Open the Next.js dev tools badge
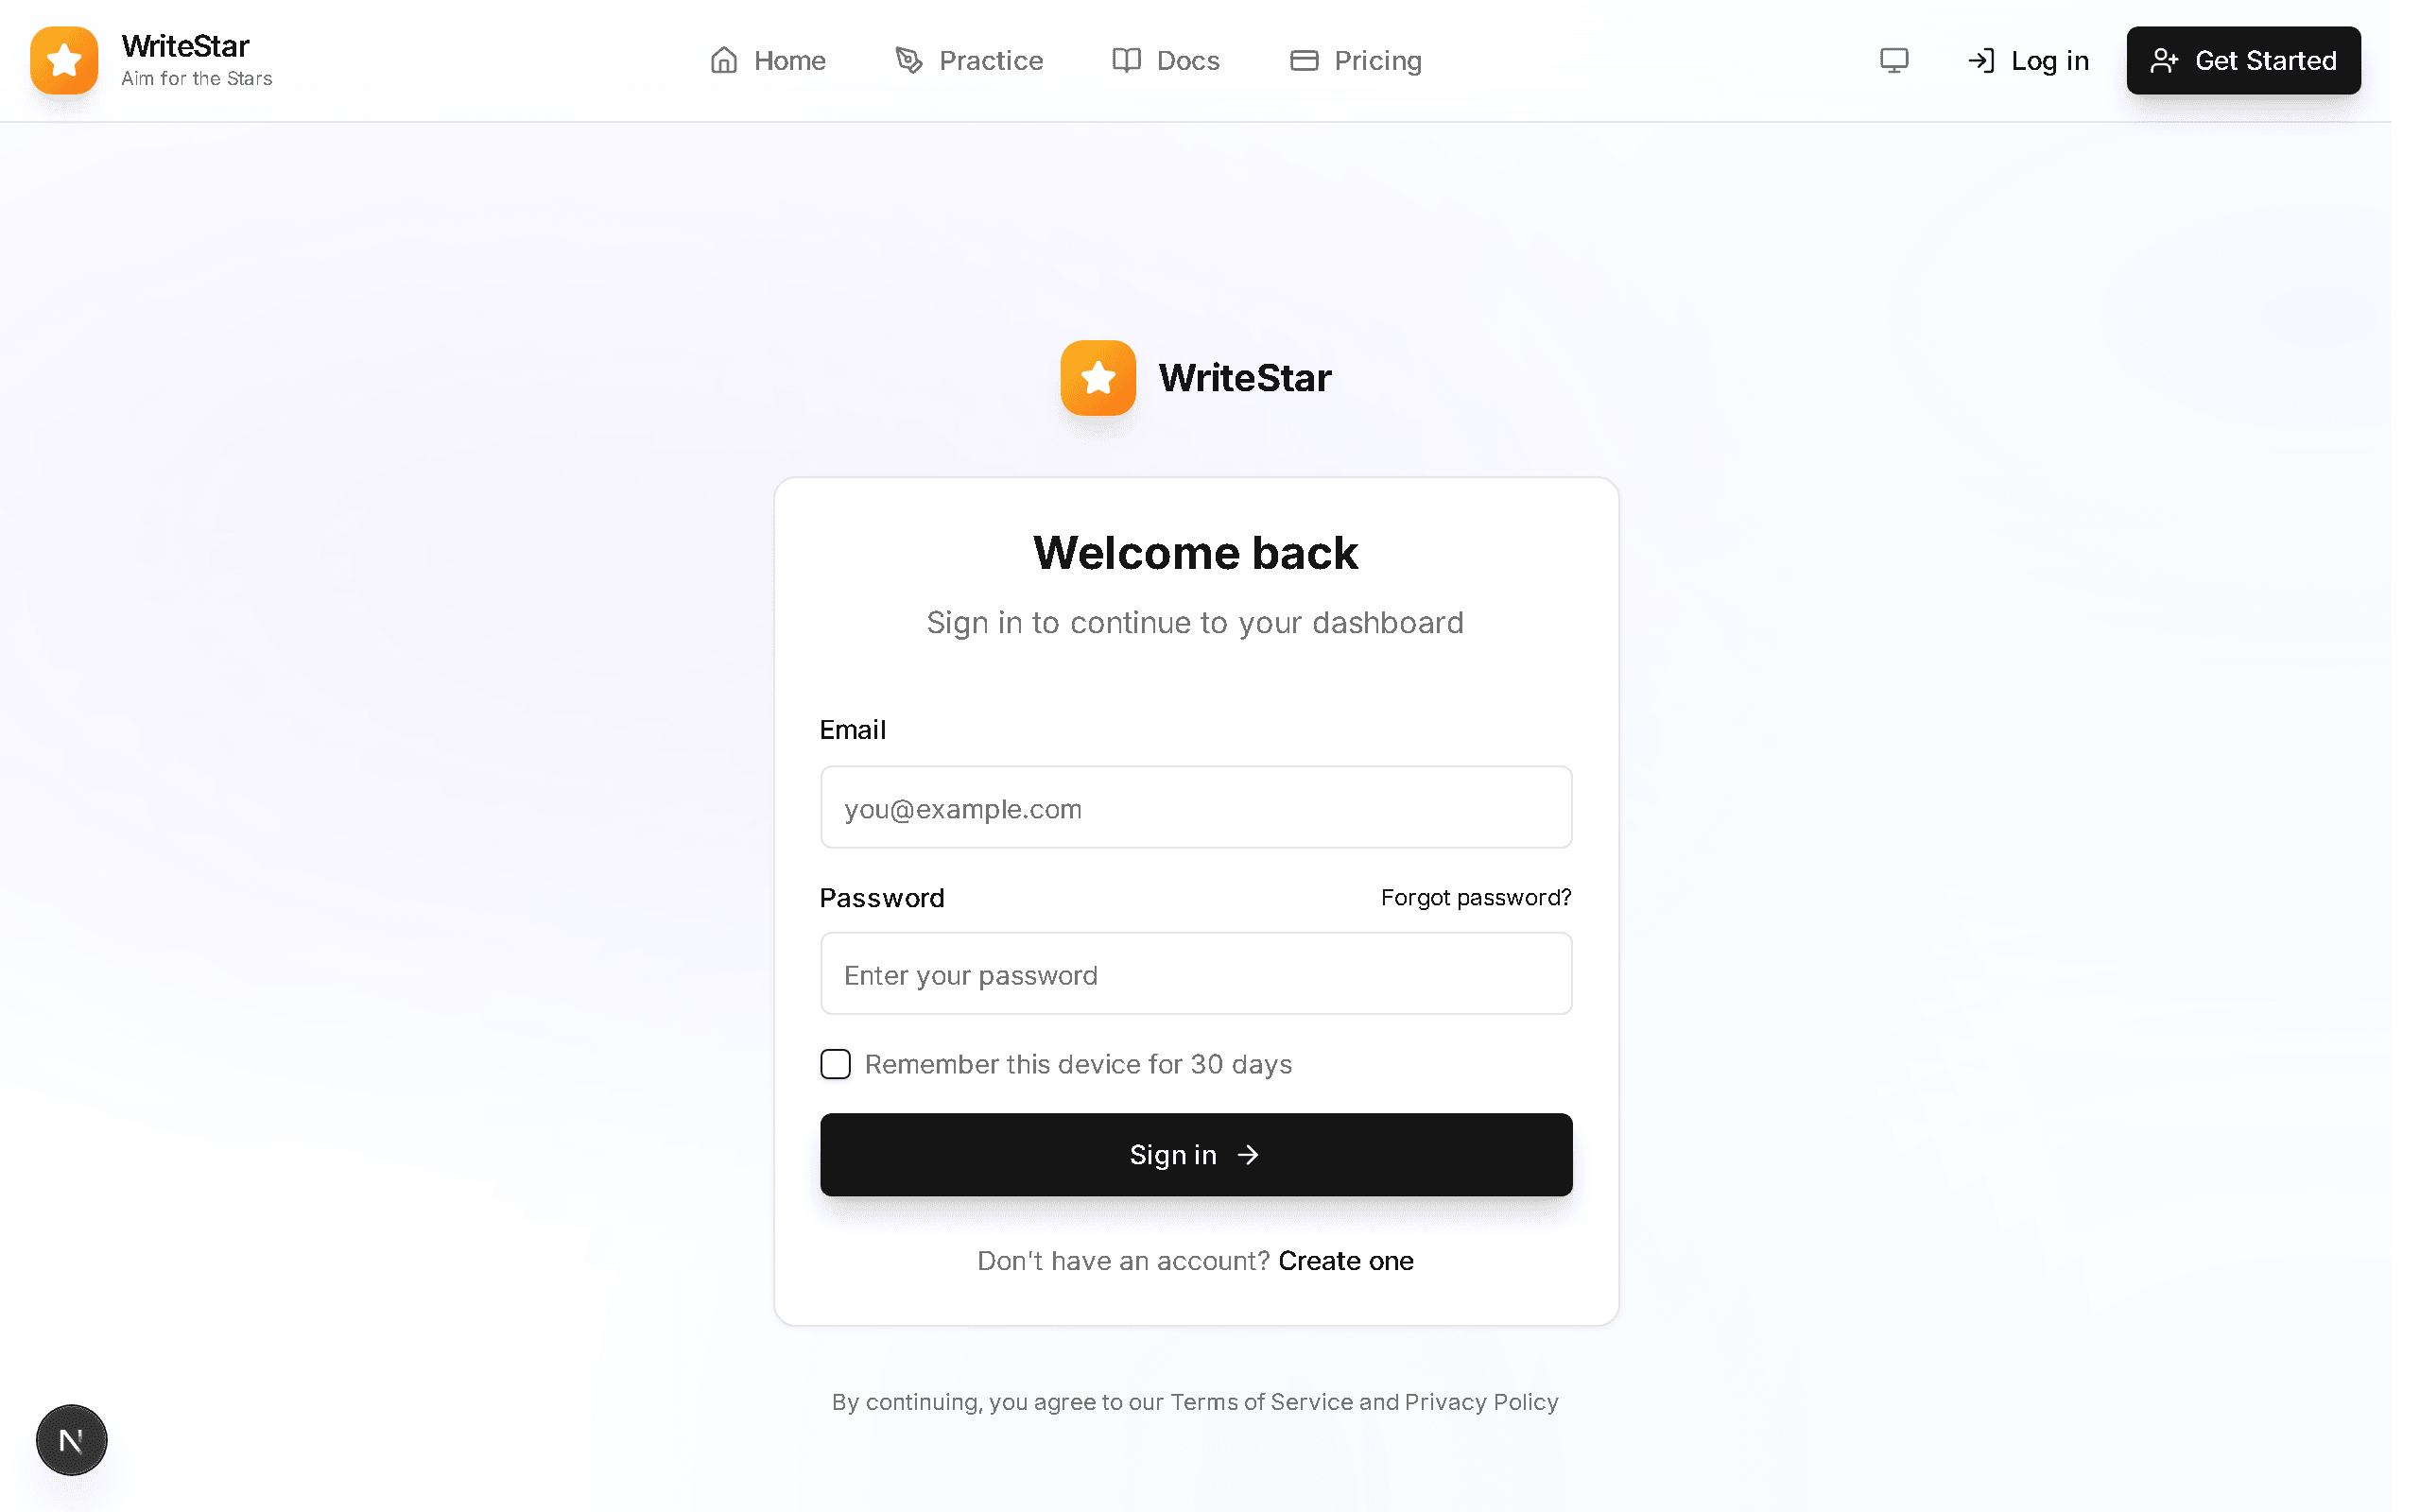Screen dimensions: 2420x1512 point(71,1440)
